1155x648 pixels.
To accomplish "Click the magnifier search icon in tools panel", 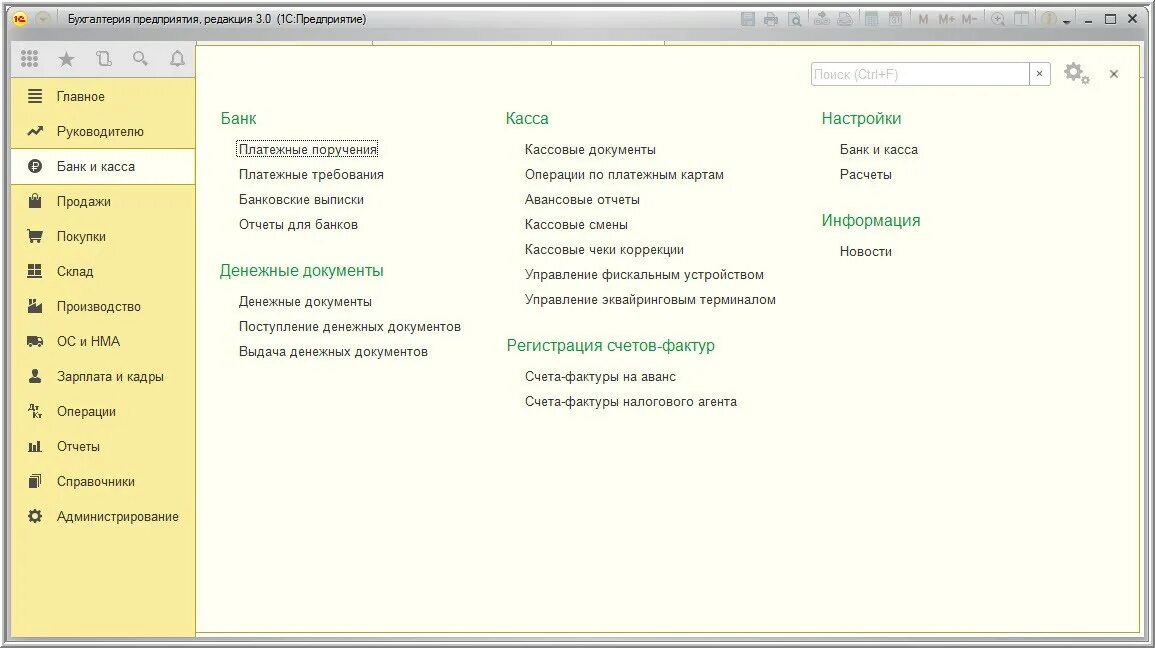I will coord(140,58).
